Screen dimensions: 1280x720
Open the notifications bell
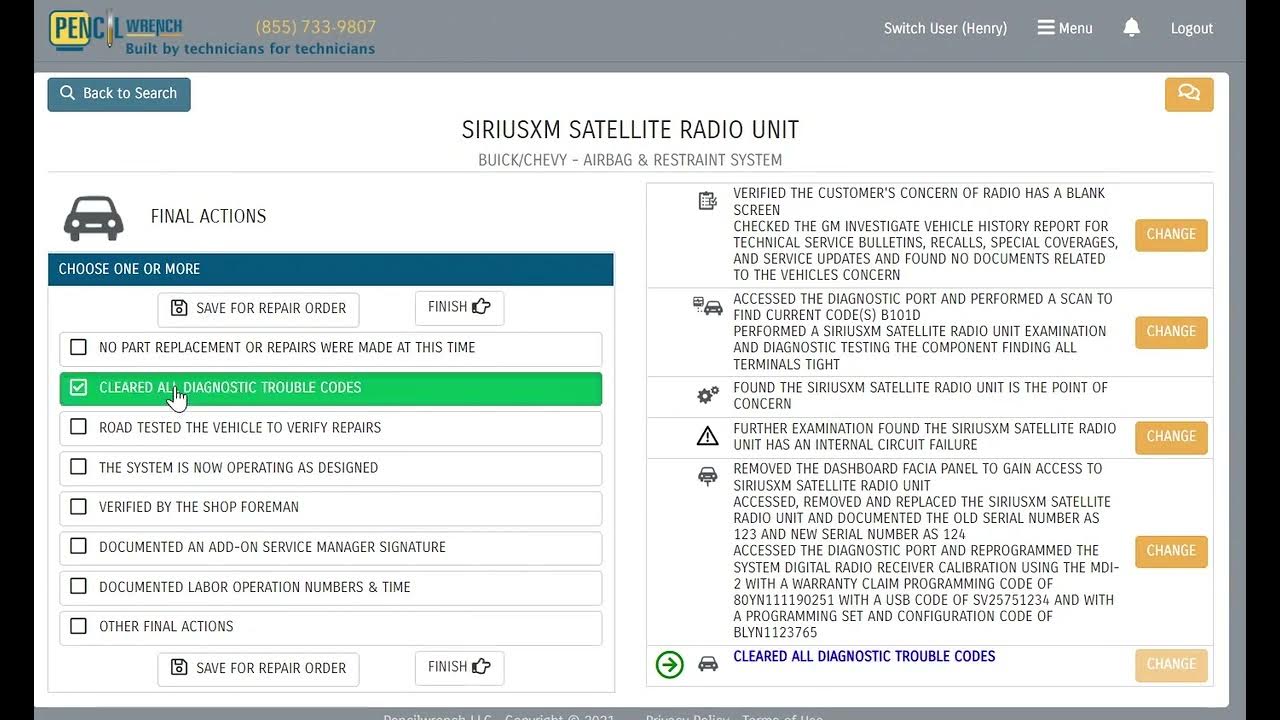tap(1131, 28)
